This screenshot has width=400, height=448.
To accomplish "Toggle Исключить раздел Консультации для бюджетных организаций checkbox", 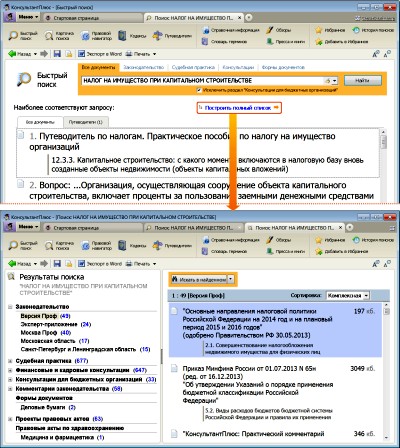I will tap(199, 90).
